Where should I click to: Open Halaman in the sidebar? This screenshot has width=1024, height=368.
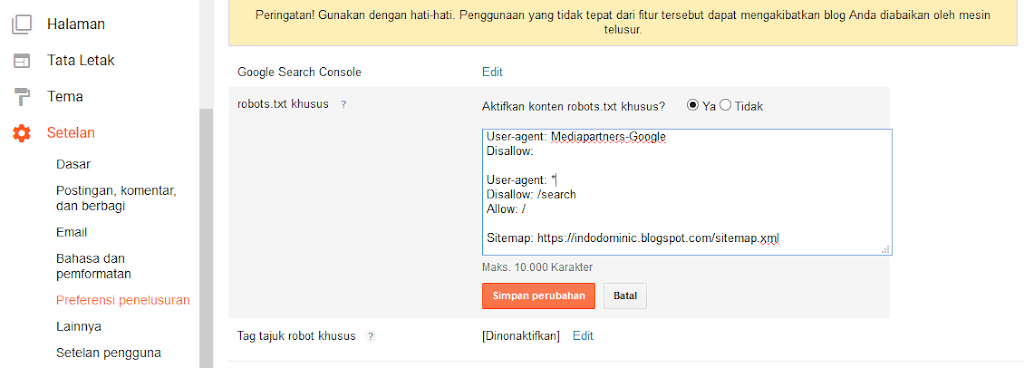(x=76, y=25)
